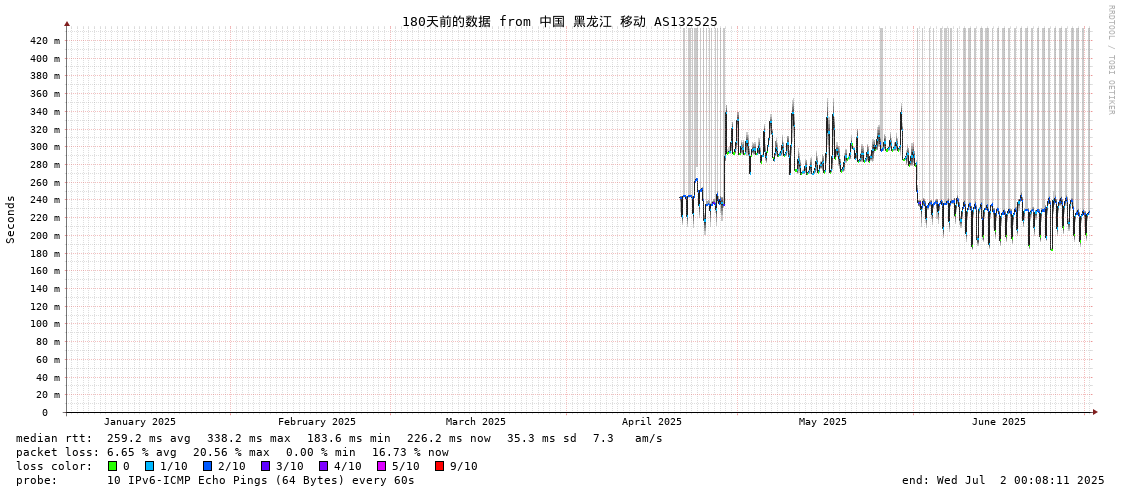
Task: Click the 35.3 ms sd value
Action: 541,438
